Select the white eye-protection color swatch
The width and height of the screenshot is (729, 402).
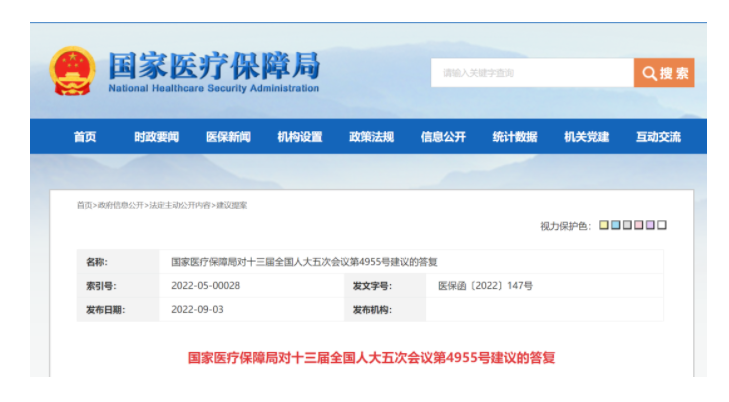[x=662, y=225]
